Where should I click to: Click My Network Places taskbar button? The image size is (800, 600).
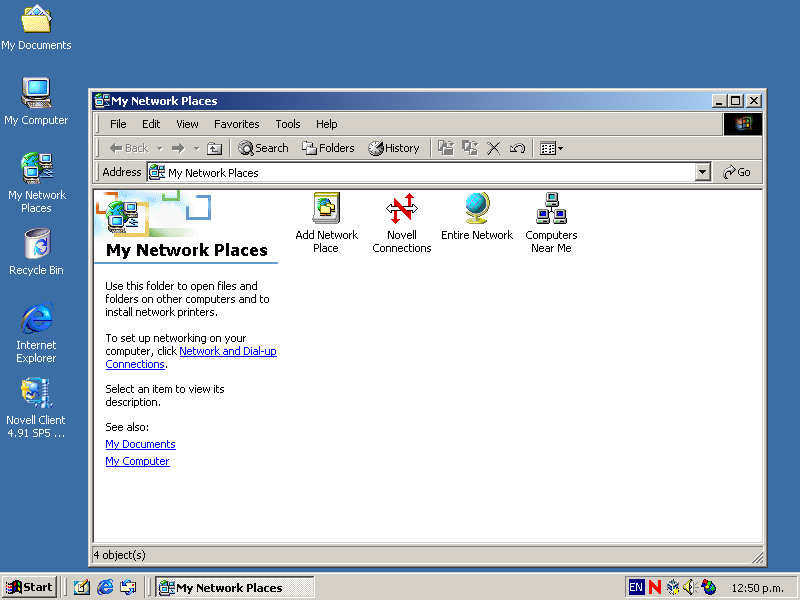pos(235,587)
